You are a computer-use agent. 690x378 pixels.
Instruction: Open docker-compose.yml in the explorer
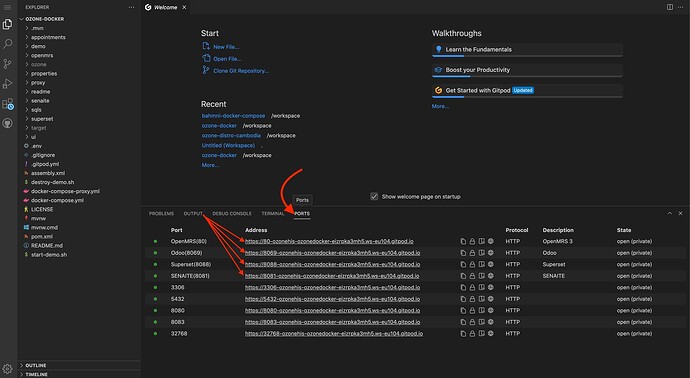tap(57, 200)
